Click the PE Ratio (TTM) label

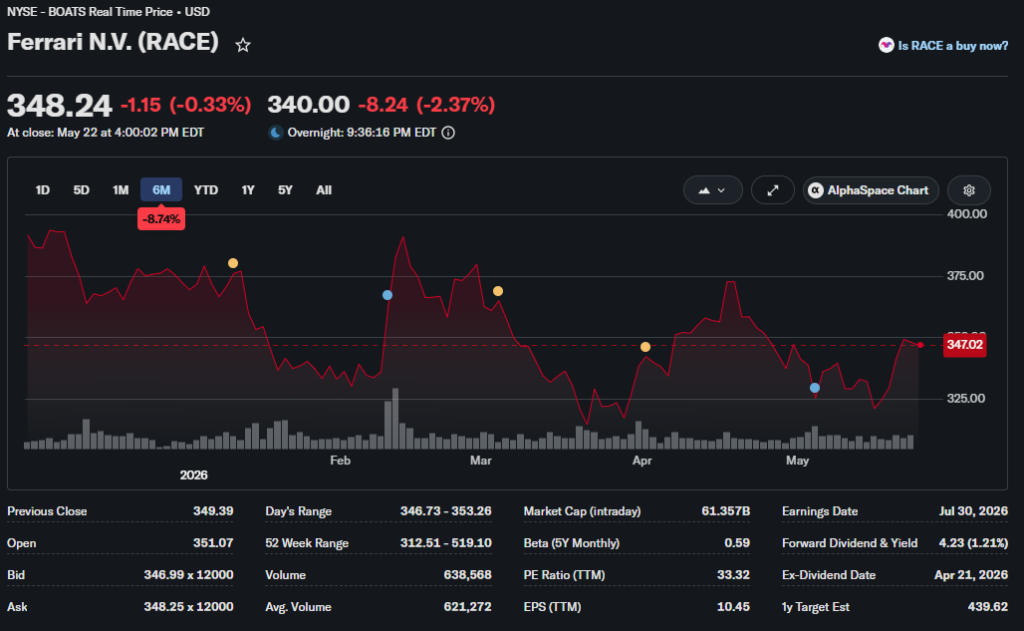click(x=564, y=575)
